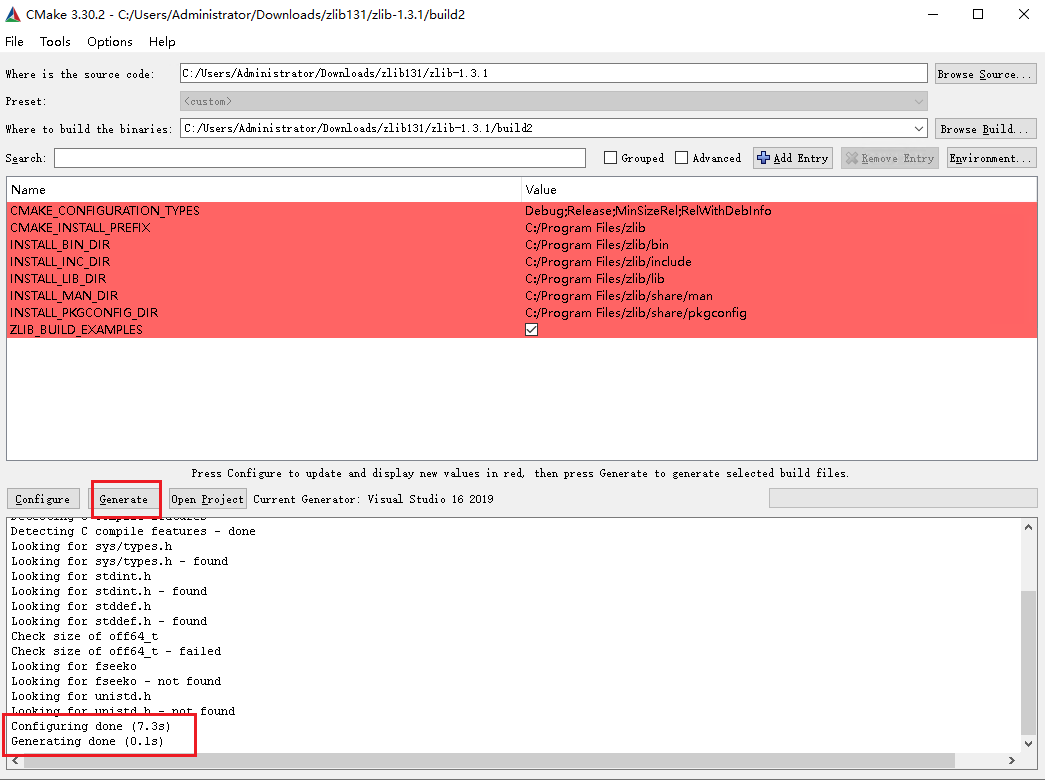The height and width of the screenshot is (780, 1045).
Task: Click value C:/Program Files/zlib/lib
Action: tap(594, 279)
